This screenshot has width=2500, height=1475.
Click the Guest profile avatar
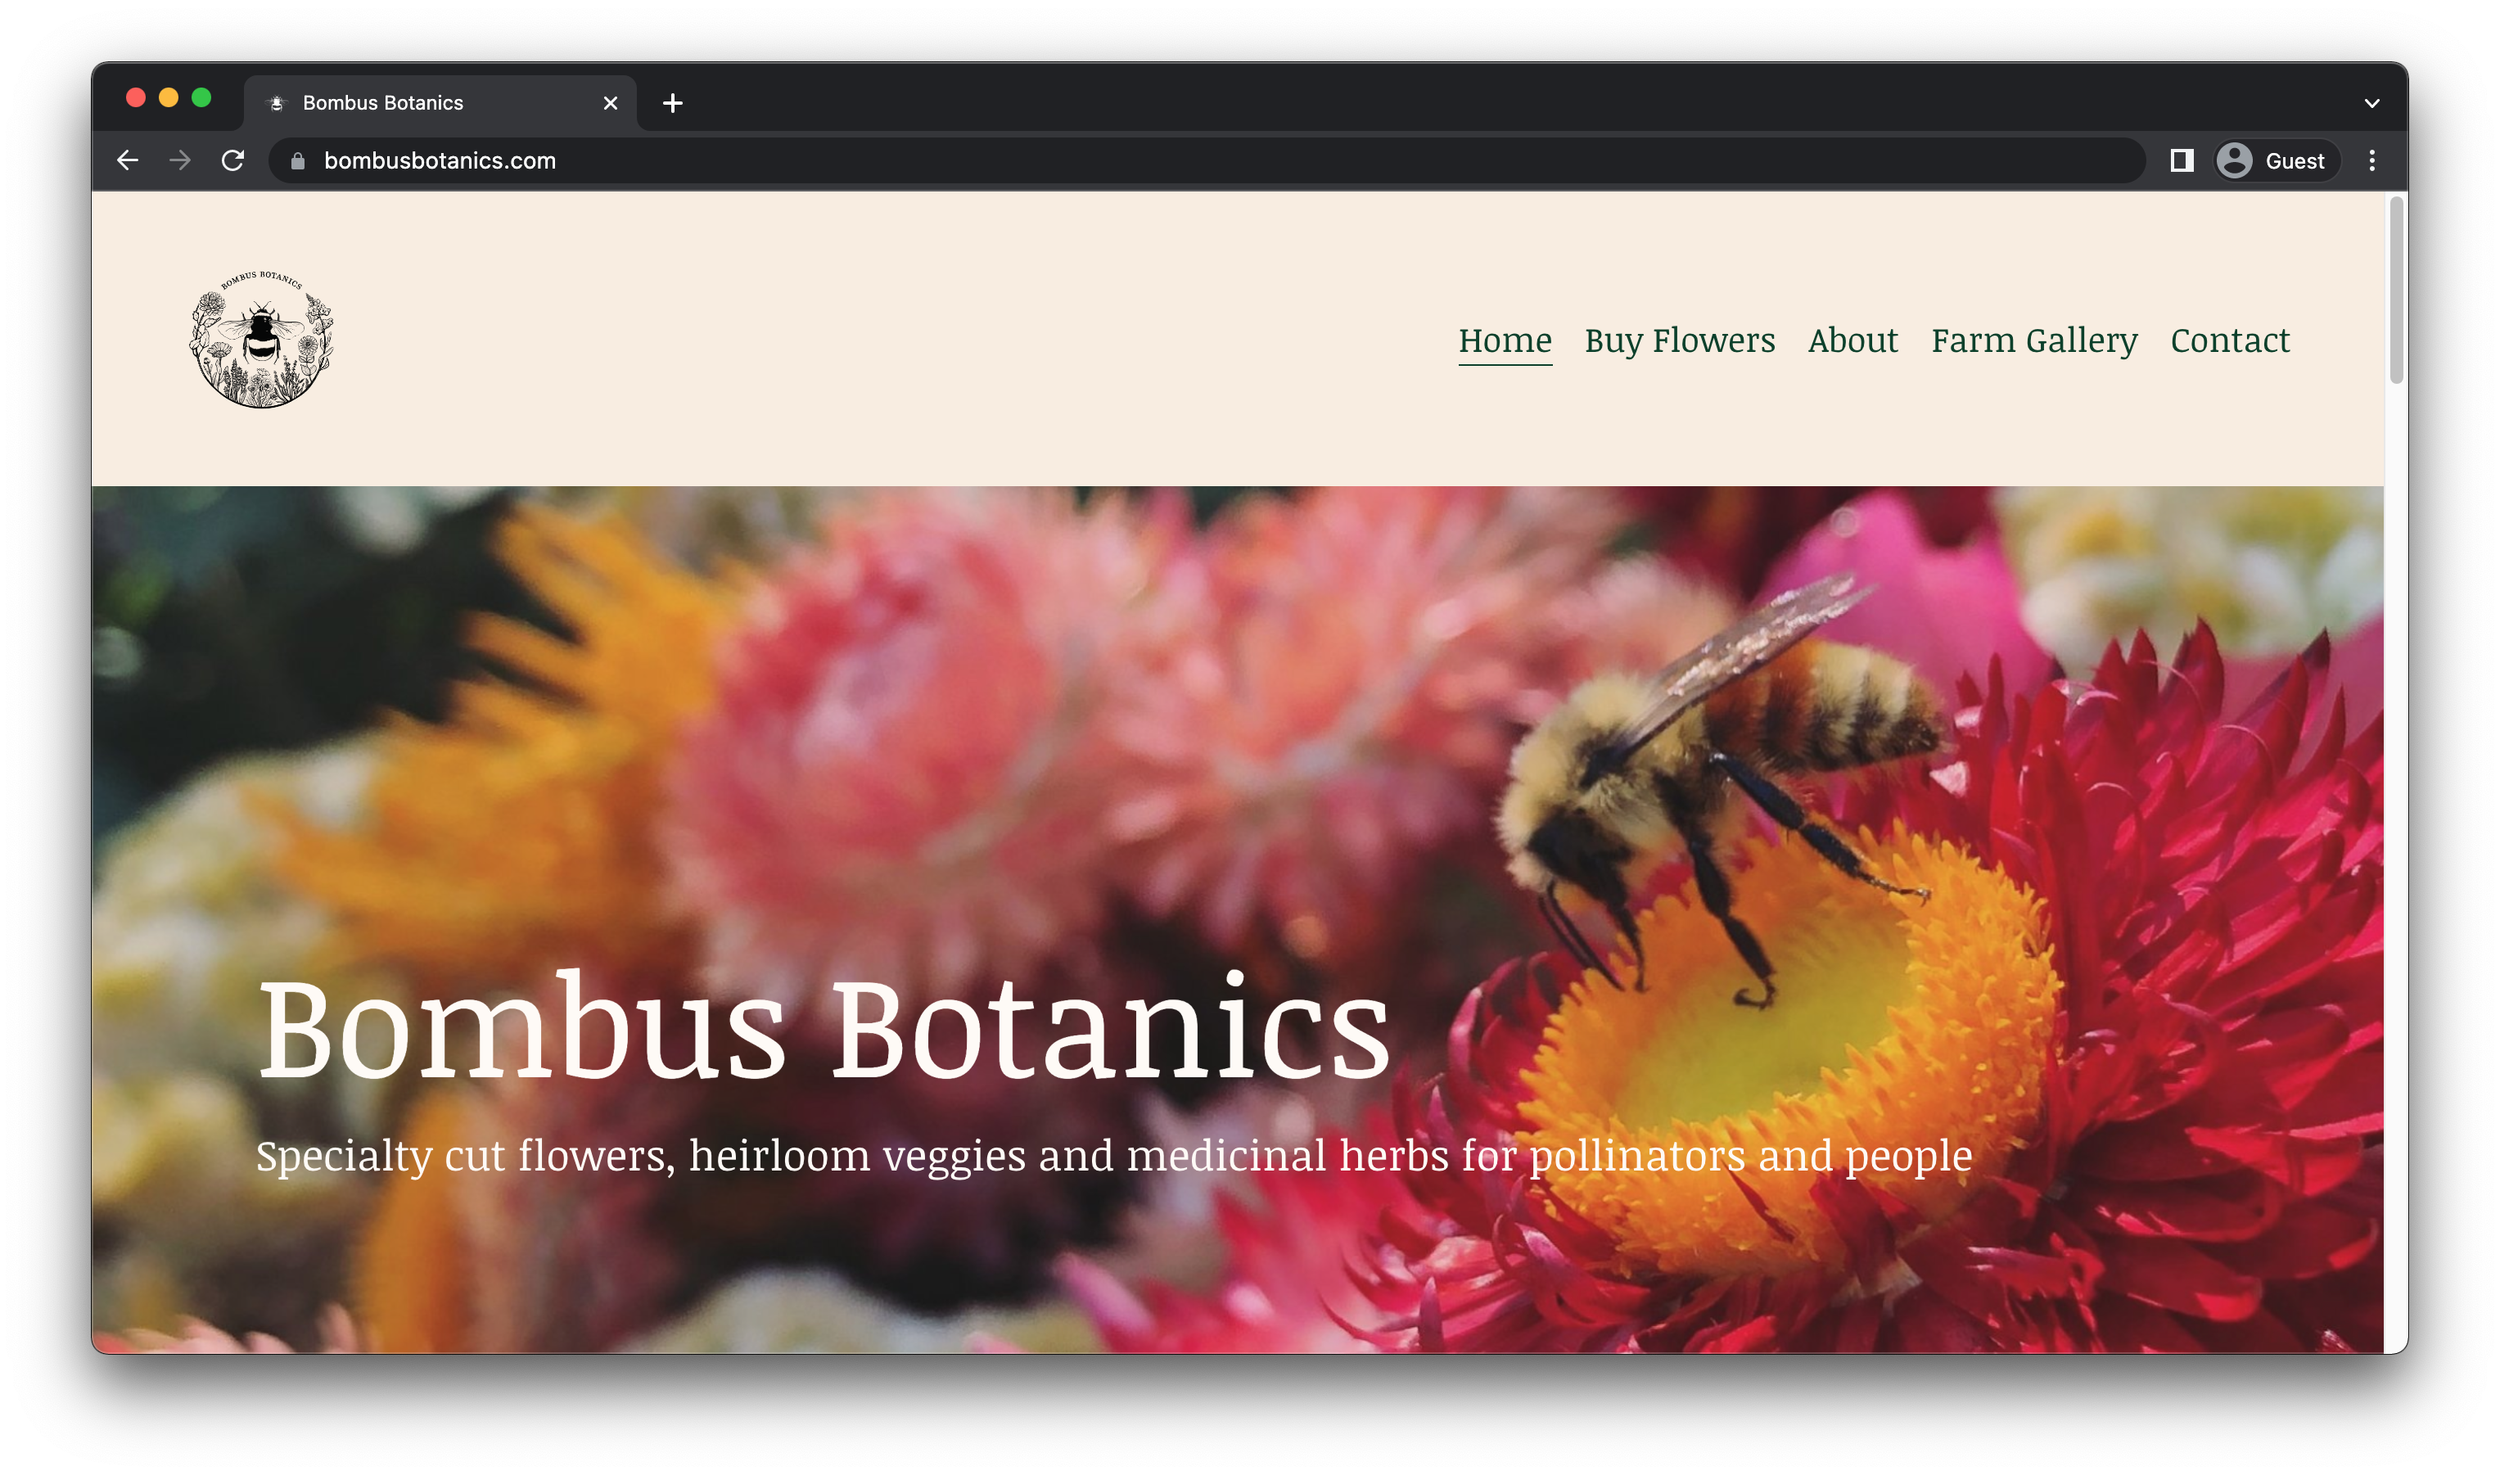point(2234,160)
